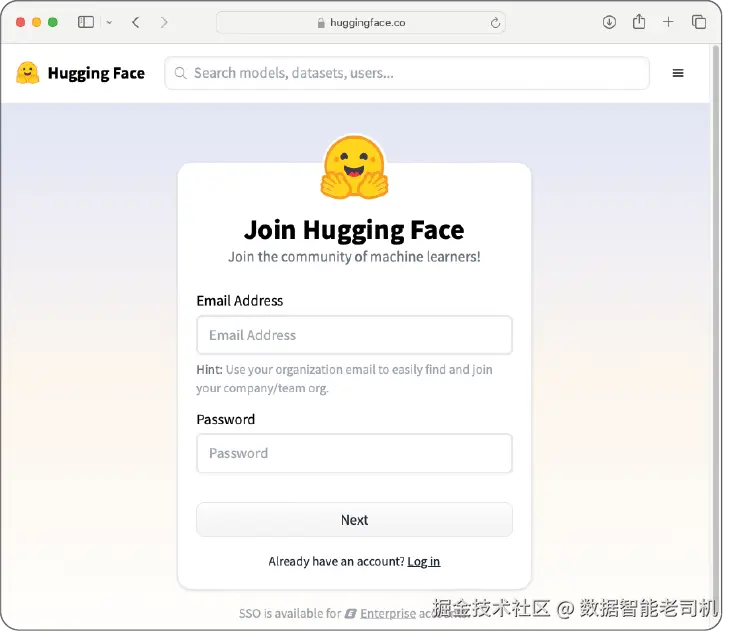Image resolution: width=736 pixels, height=637 pixels.
Task: Click the yellow minimize window button
Action: (x=37, y=22)
